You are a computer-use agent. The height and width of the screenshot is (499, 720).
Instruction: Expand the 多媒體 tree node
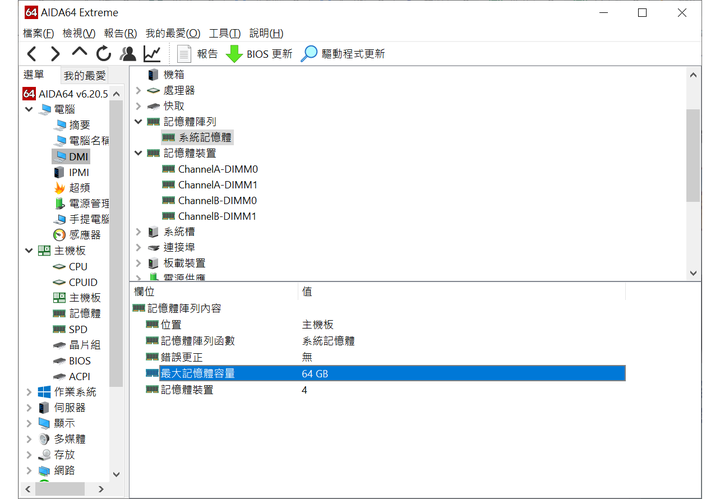pos(29,439)
